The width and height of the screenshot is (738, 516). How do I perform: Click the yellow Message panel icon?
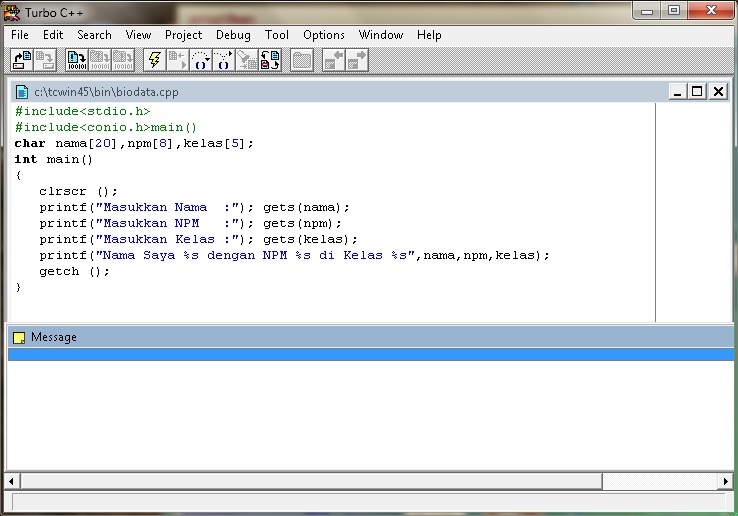click(x=19, y=338)
